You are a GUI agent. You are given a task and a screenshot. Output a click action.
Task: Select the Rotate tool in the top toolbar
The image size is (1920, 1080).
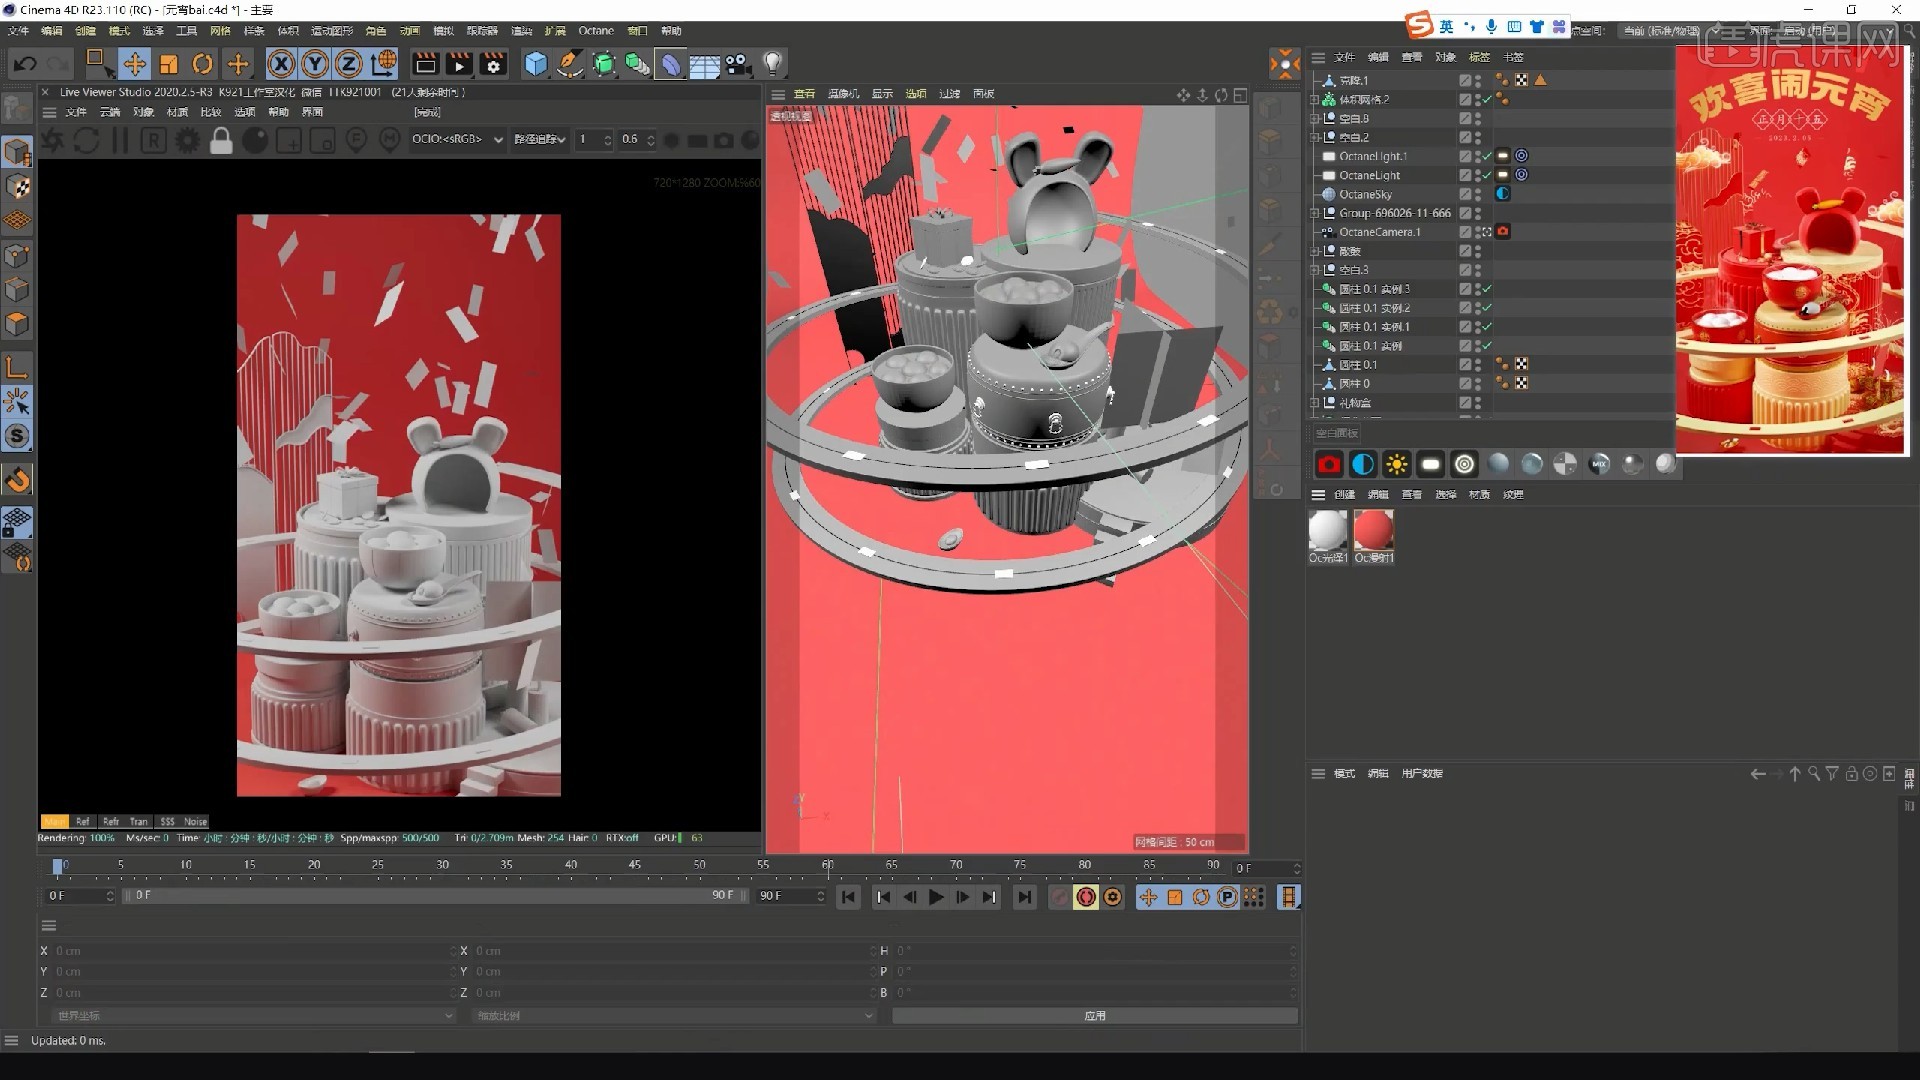tap(202, 64)
